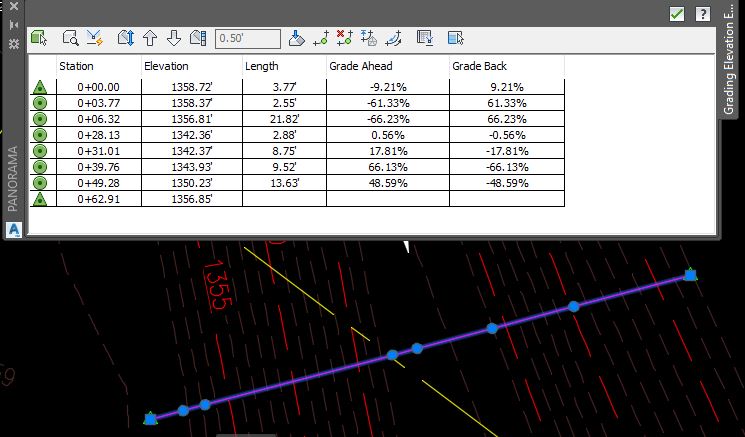Click the Delete Elevation Point icon
Viewport: 745px width, 437px height.
pos(344,38)
